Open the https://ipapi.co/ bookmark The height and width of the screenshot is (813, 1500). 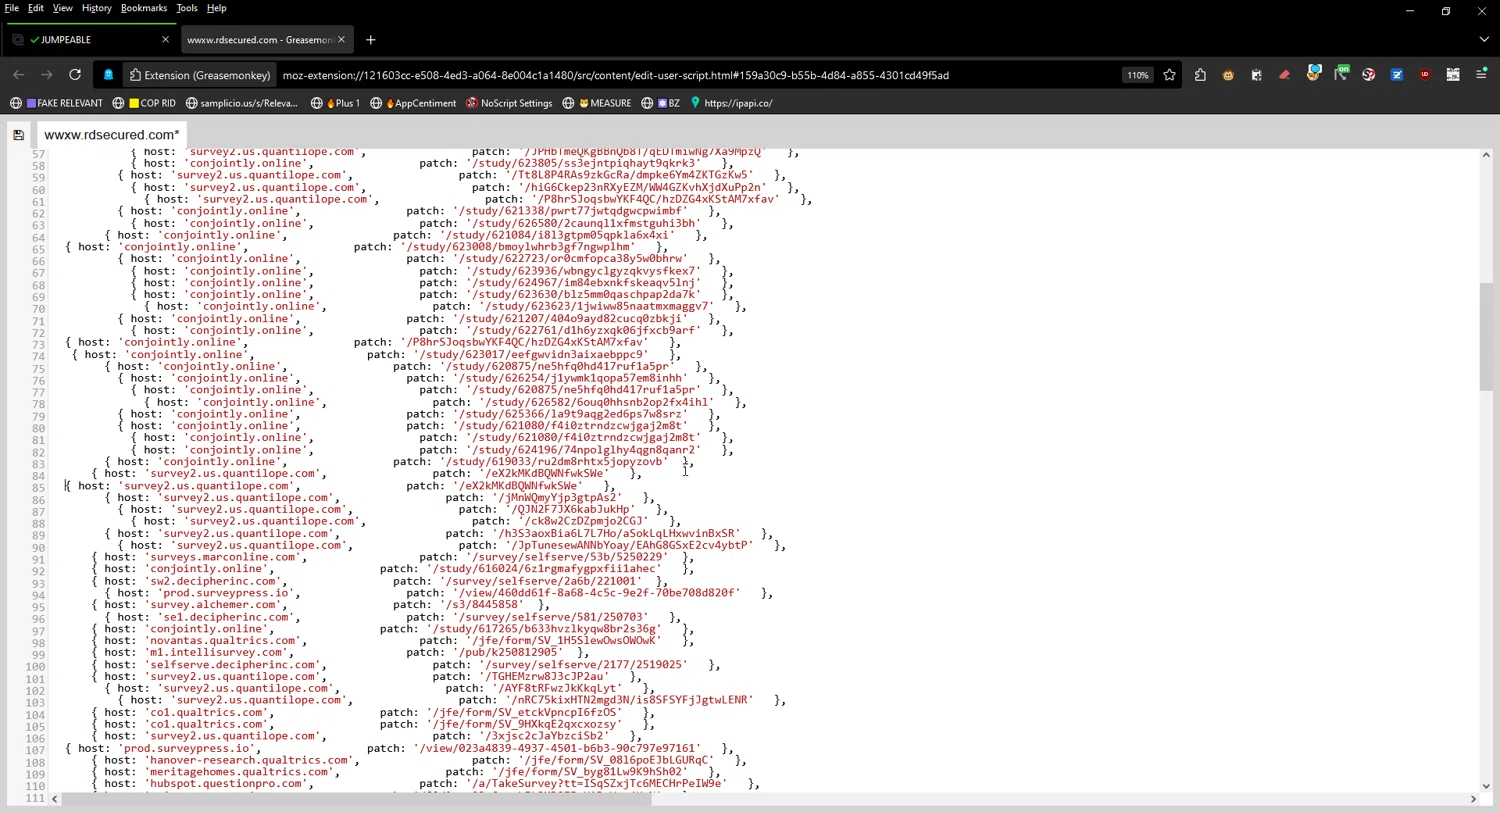pyautogui.click(x=731, y=103)
